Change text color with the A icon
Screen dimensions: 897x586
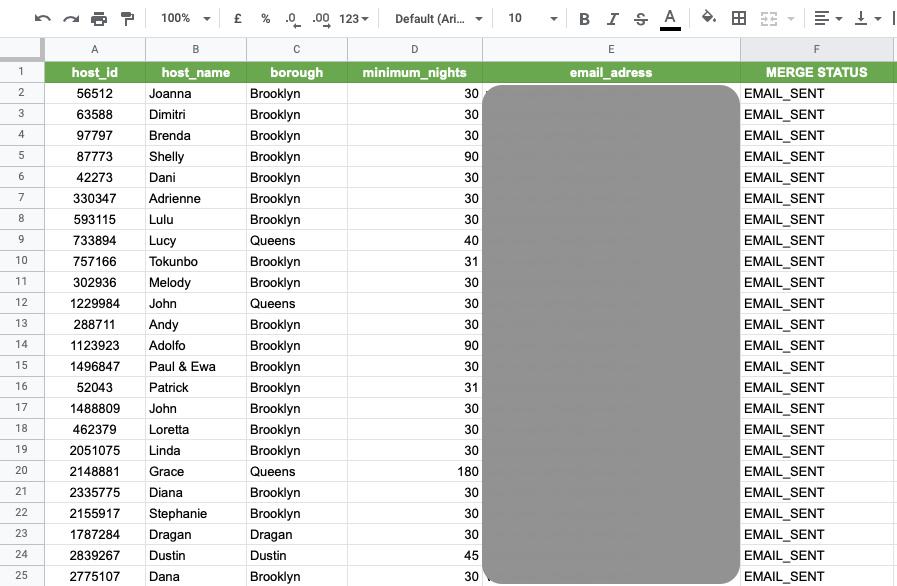(670, 17)
